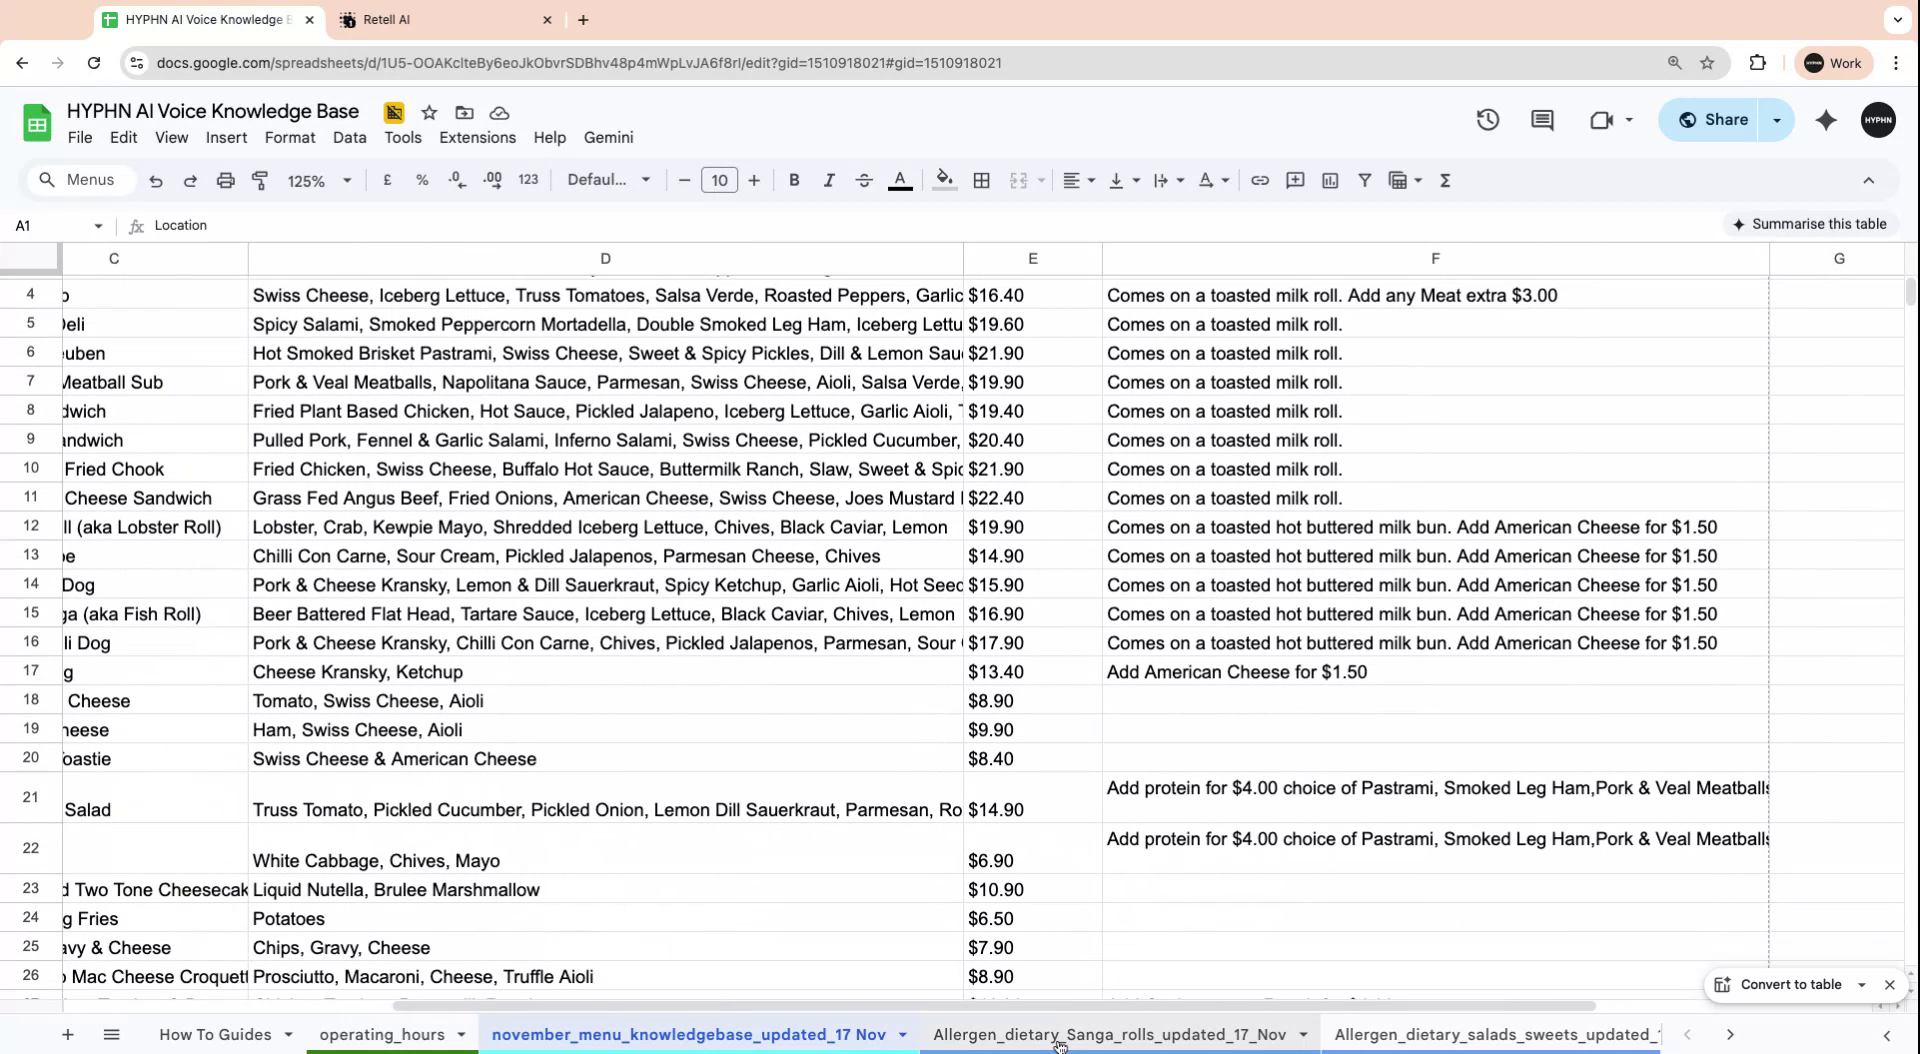
Task: Expand the Default font dropdown
Action: click(x=608, y=180)
